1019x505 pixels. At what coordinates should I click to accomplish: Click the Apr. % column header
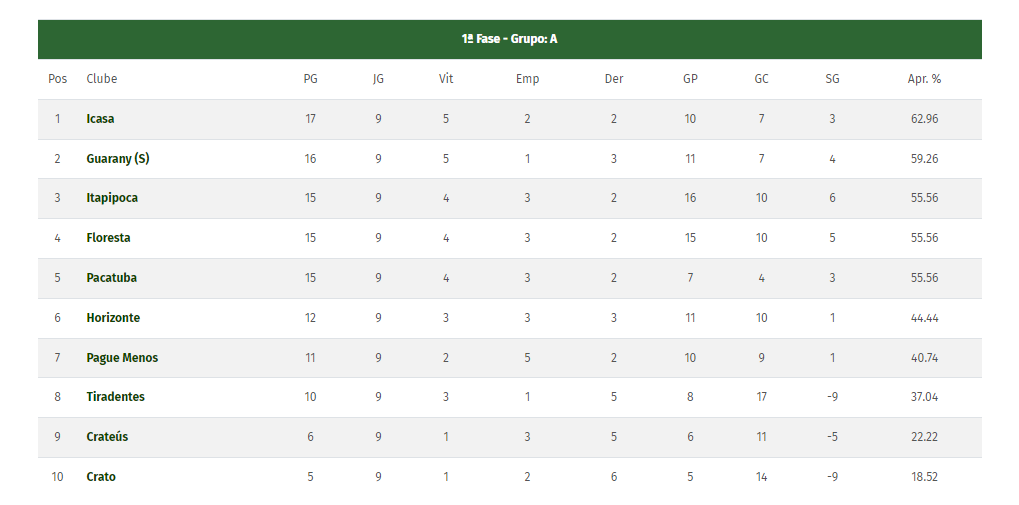924,79
